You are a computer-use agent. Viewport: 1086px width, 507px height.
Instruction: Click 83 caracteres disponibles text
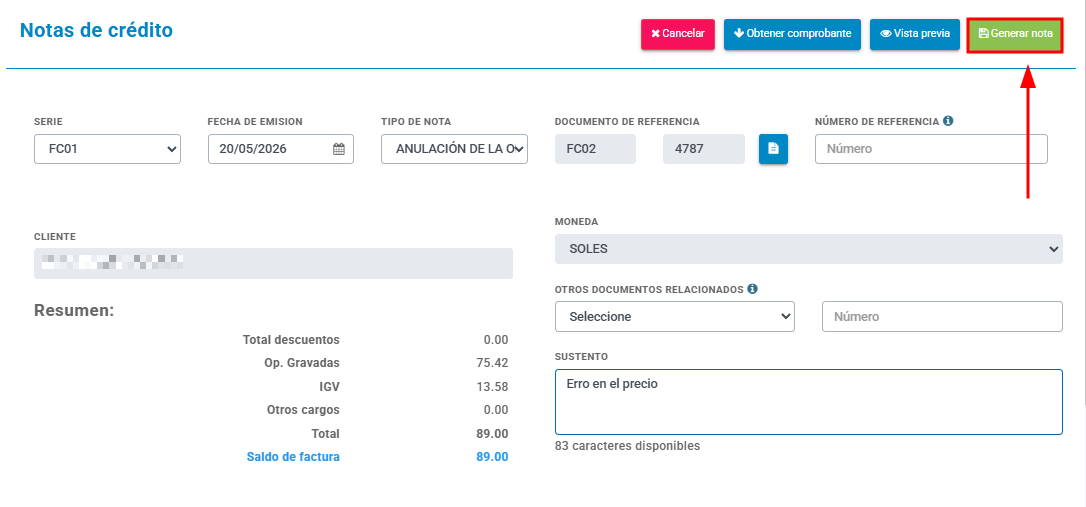click(x=627, y=445)
